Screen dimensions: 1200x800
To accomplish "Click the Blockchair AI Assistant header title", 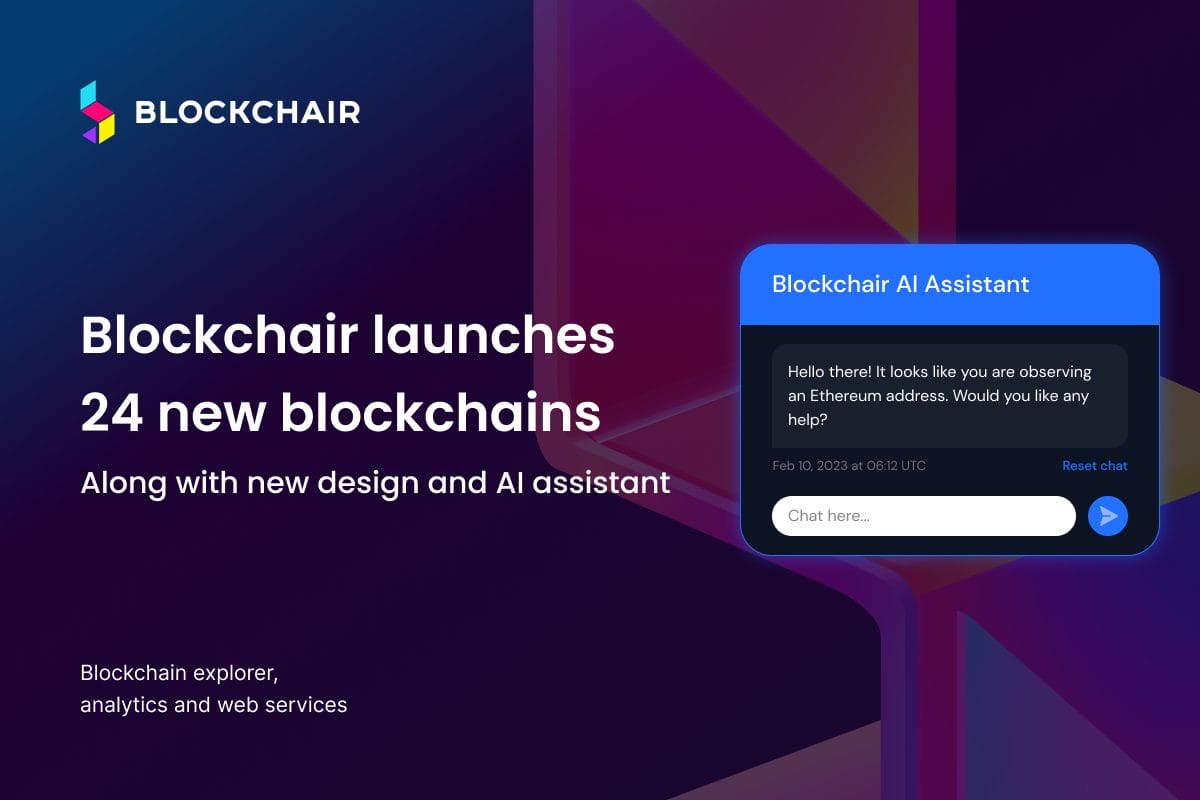I will tap(900, 284).
